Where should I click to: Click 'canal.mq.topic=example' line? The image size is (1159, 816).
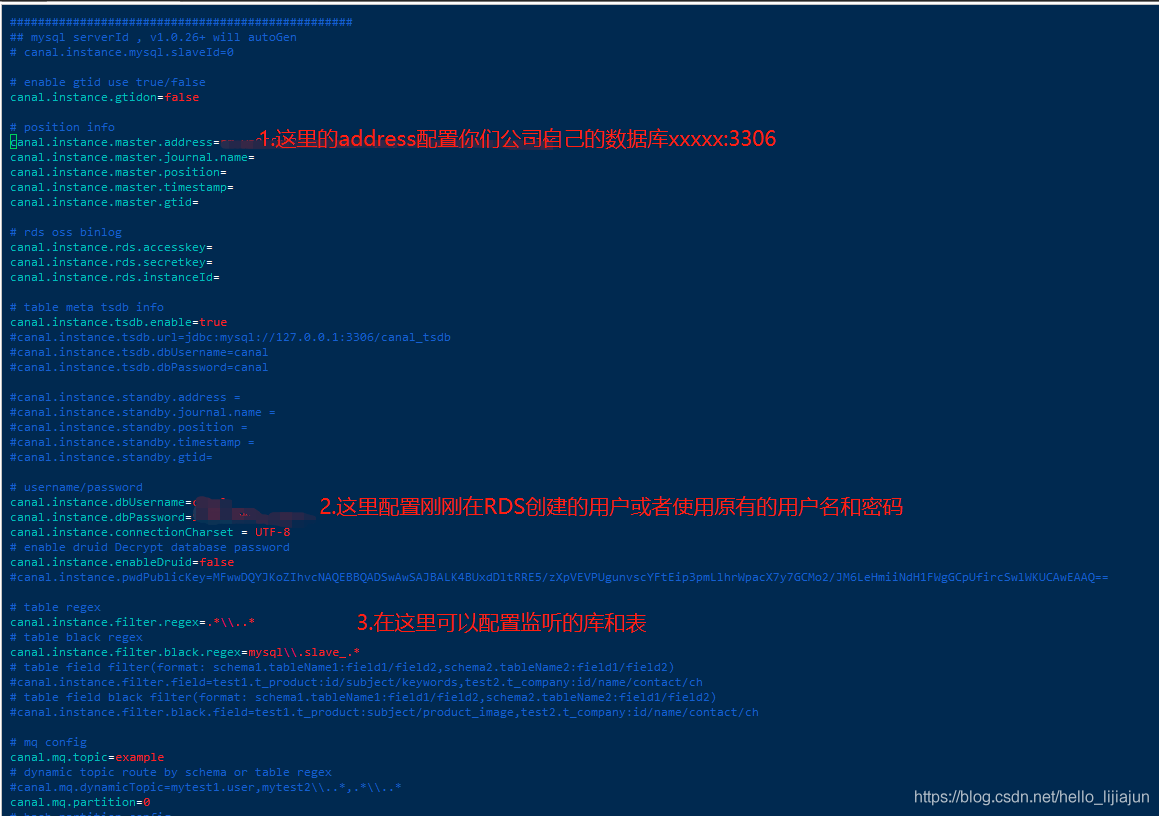pyautogui.click(x=87, y=758)
